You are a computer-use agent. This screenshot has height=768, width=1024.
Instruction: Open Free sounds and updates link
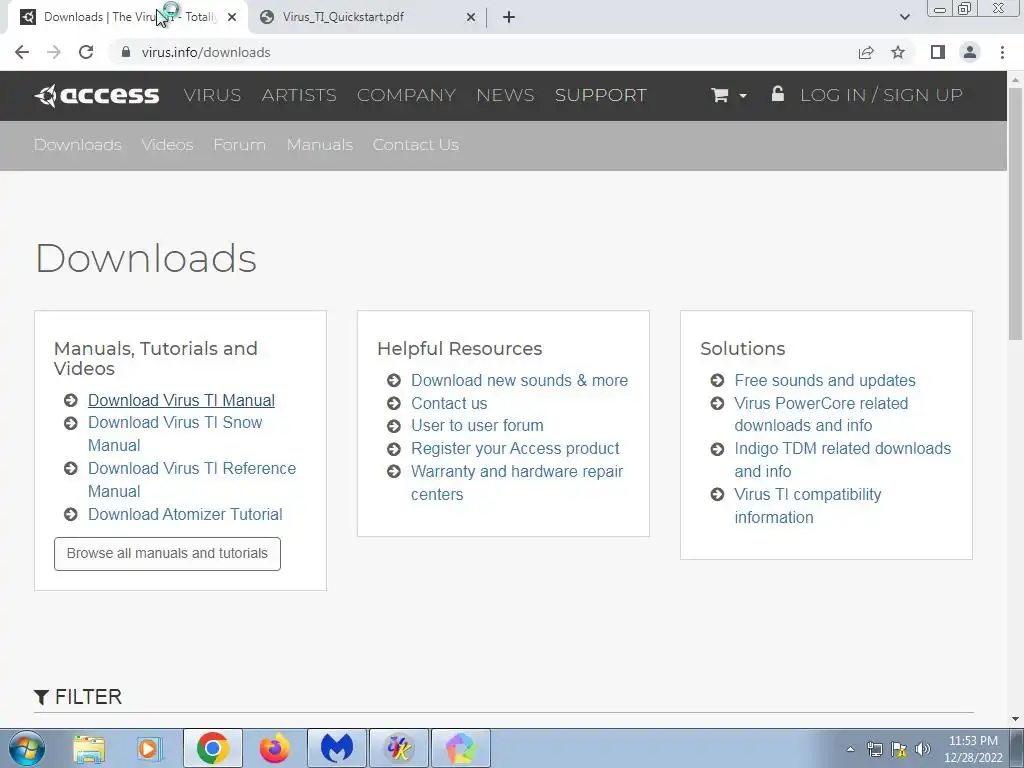pyautogui.click(x=825, y=380)
